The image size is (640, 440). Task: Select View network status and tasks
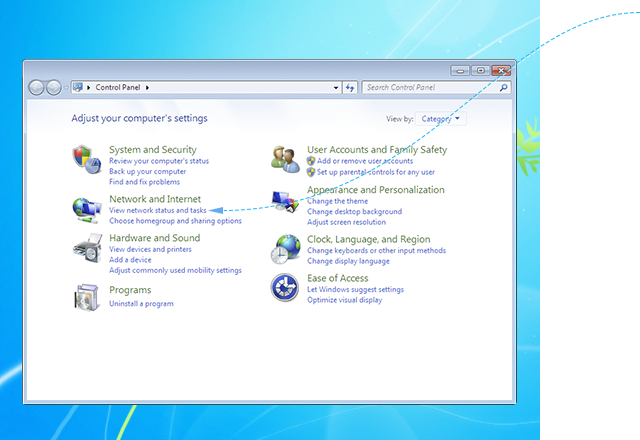click(158, 210)
